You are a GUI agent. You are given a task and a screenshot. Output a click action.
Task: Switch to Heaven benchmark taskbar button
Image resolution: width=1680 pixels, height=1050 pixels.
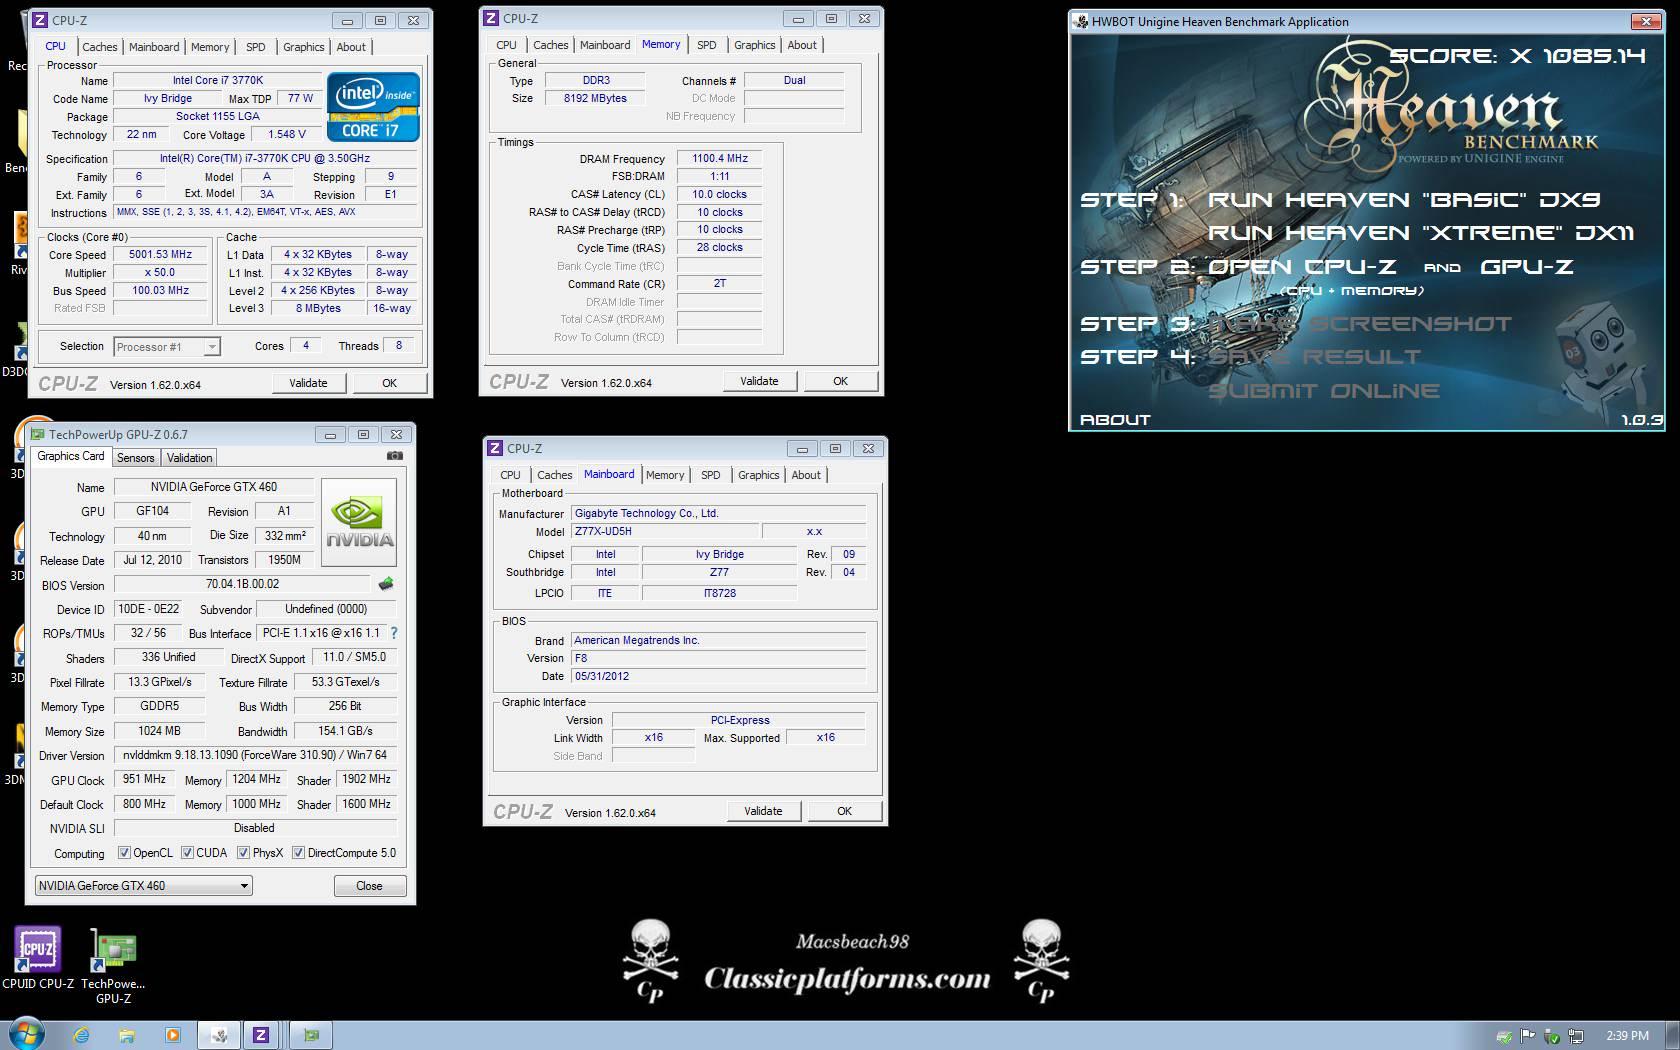[219, 1035]
